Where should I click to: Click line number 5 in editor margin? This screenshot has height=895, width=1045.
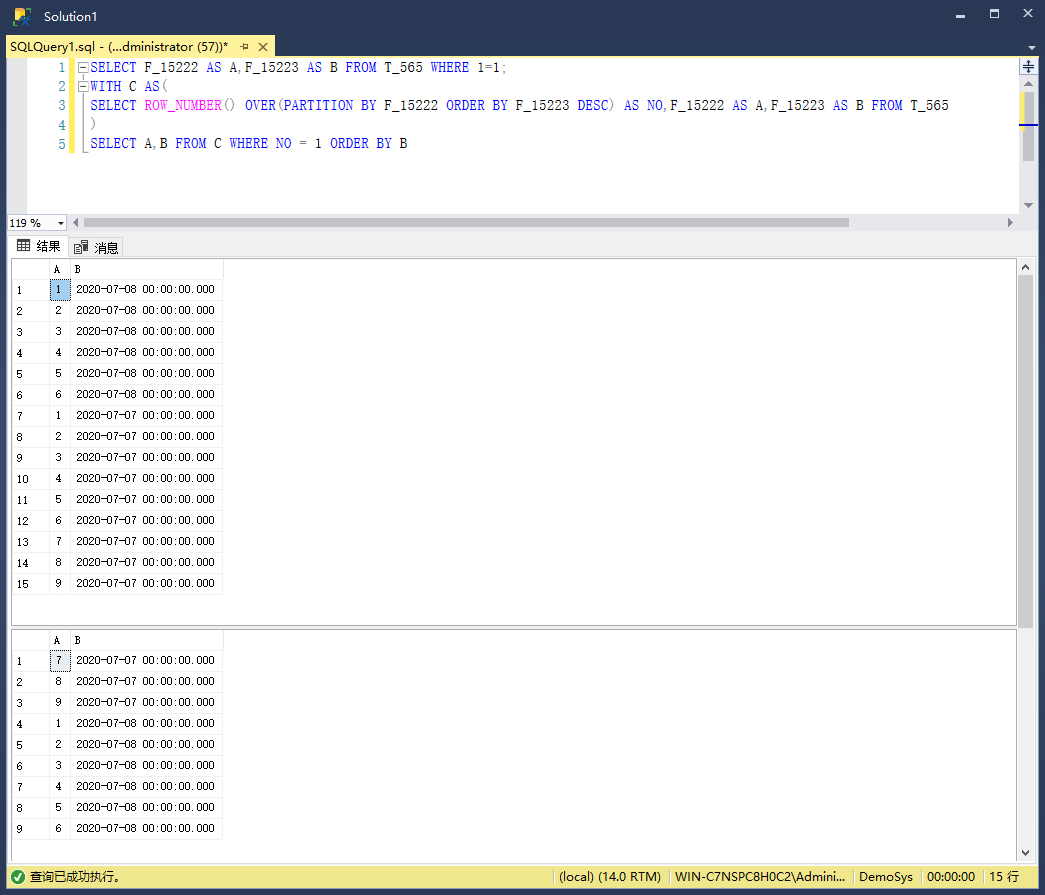(x=61, y=144)
